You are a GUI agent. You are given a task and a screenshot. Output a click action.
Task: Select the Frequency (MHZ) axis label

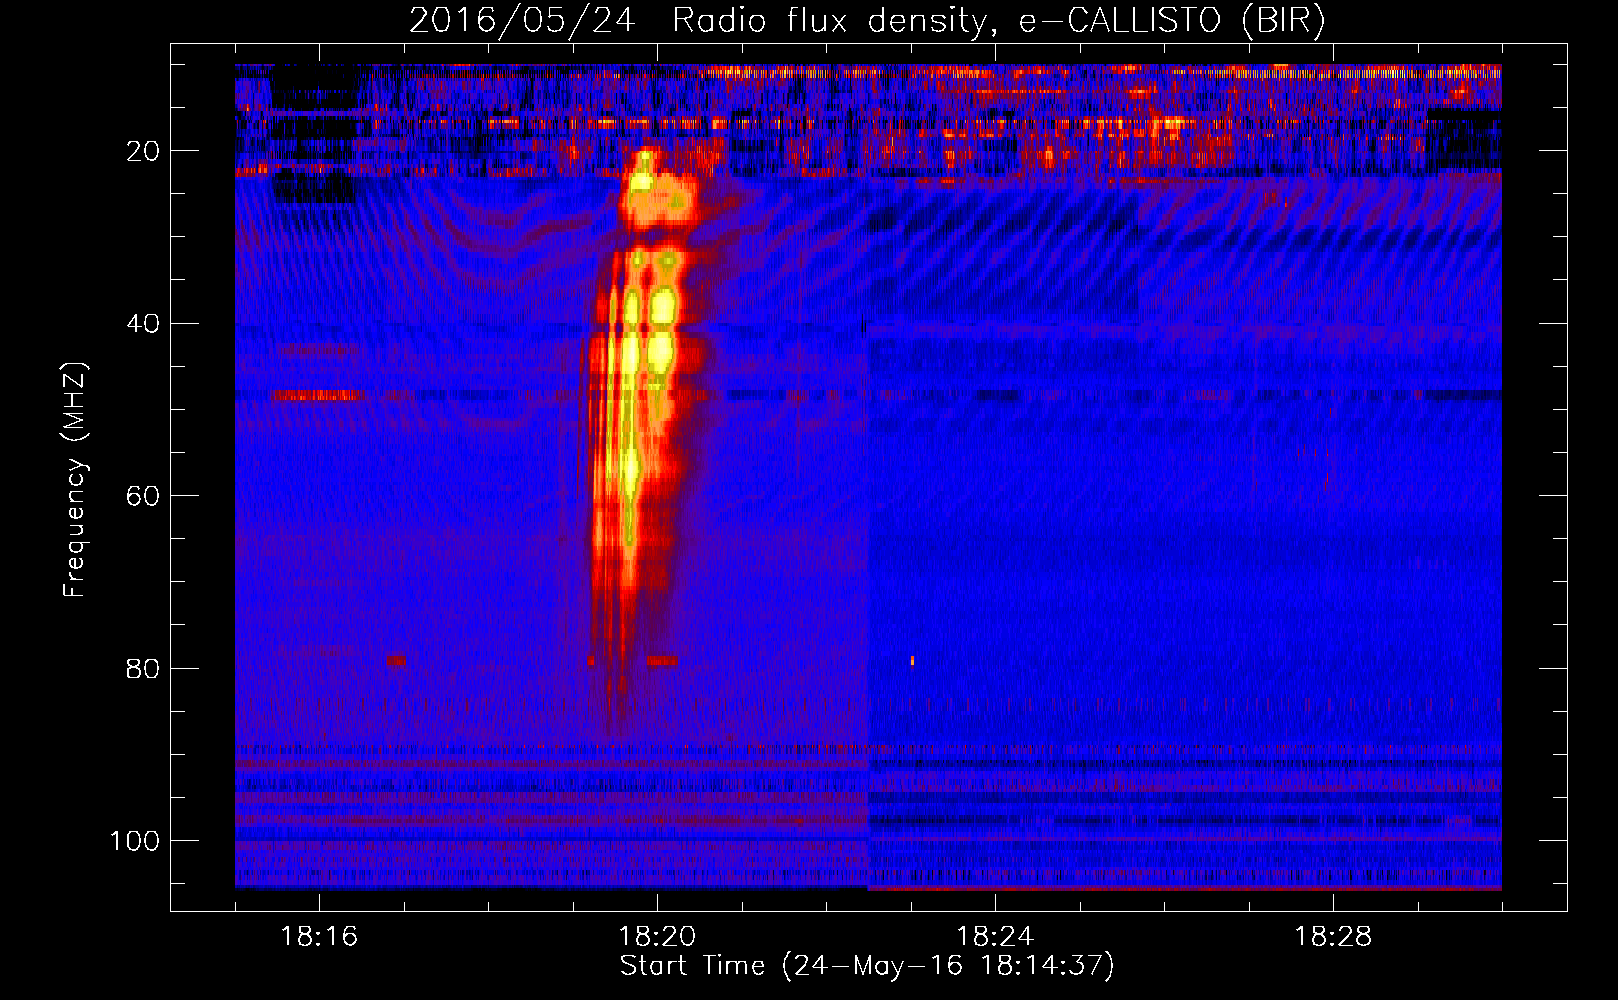75,480
